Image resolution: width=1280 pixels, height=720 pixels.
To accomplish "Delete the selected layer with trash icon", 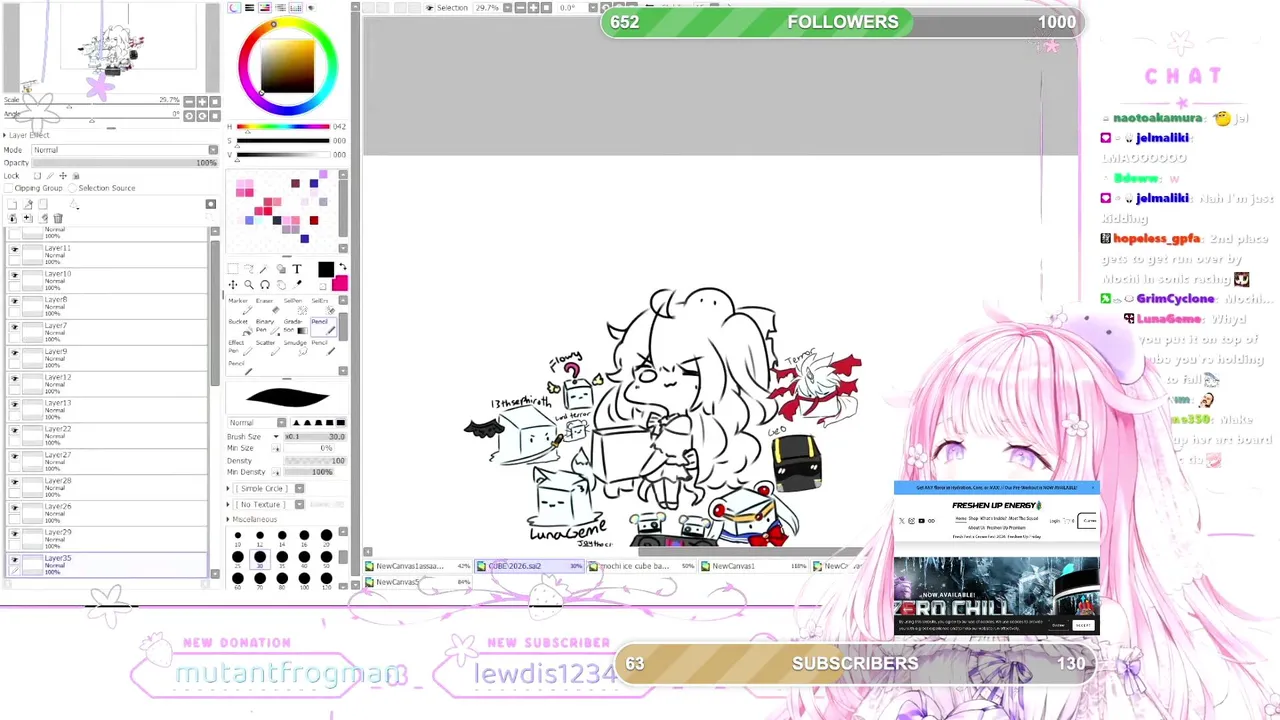I will tap(58, 218).
